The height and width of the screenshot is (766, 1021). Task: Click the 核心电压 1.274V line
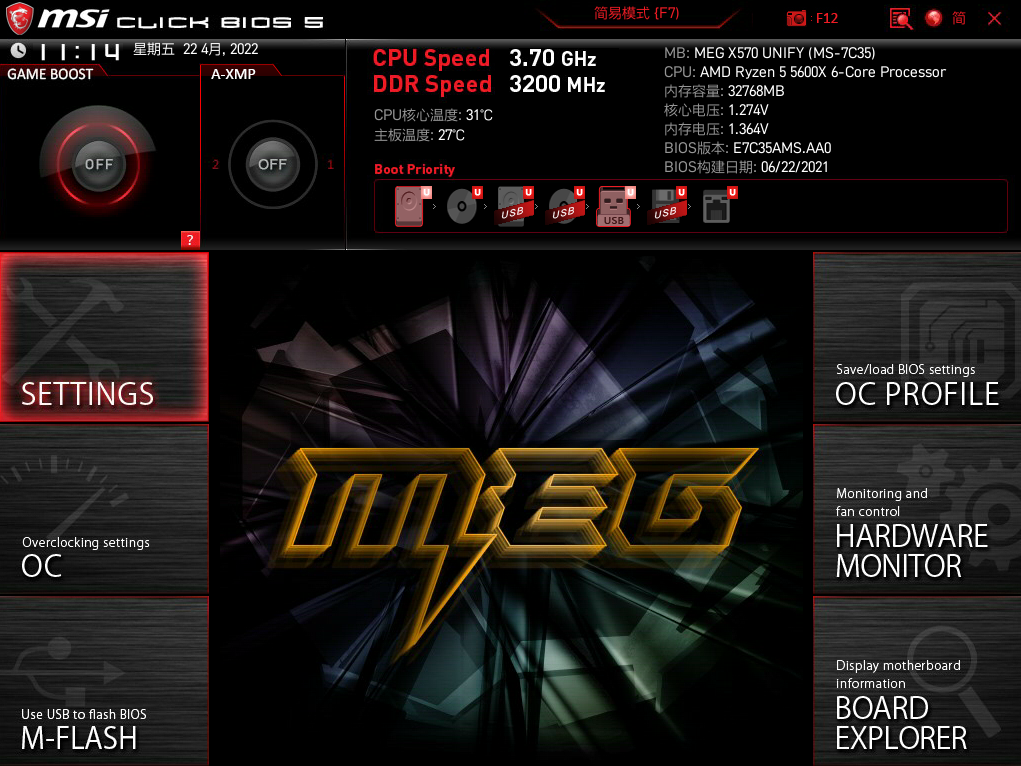pyautogui.click(x=716, y=109)
